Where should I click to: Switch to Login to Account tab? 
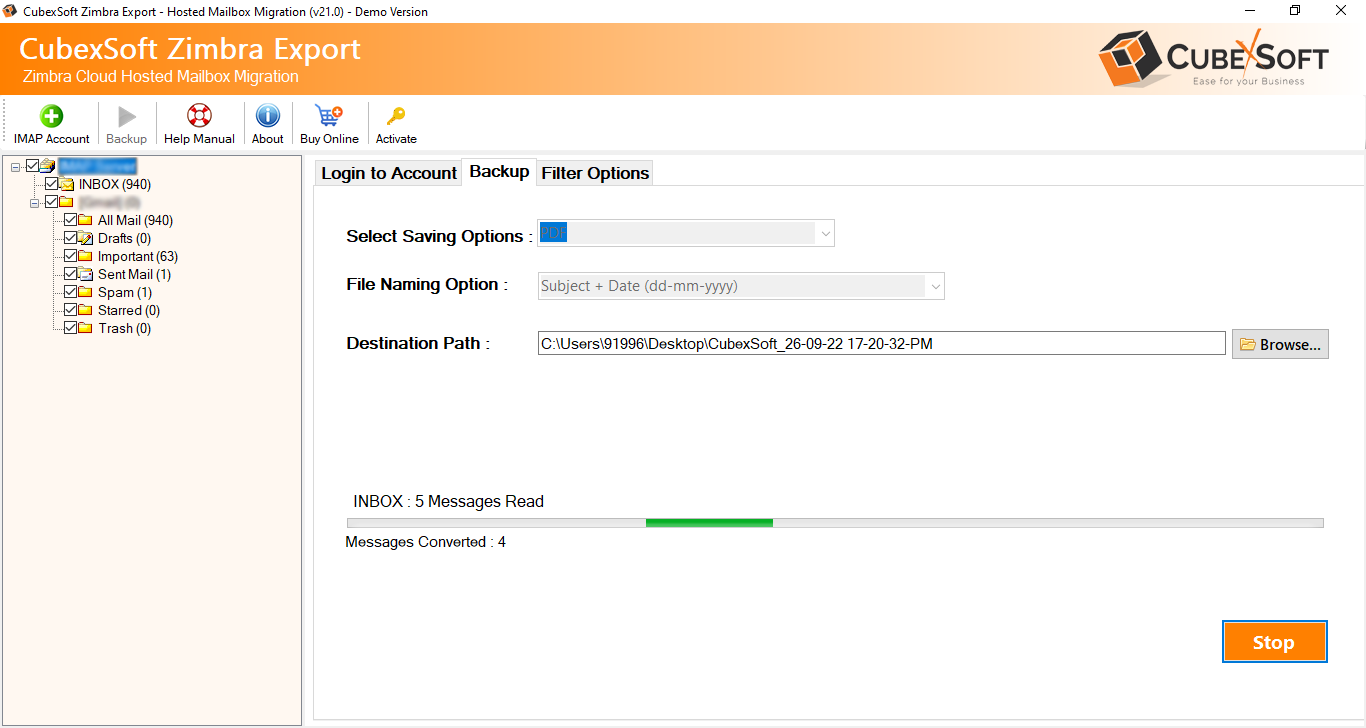pyautogui.click(x=389, y=173)
